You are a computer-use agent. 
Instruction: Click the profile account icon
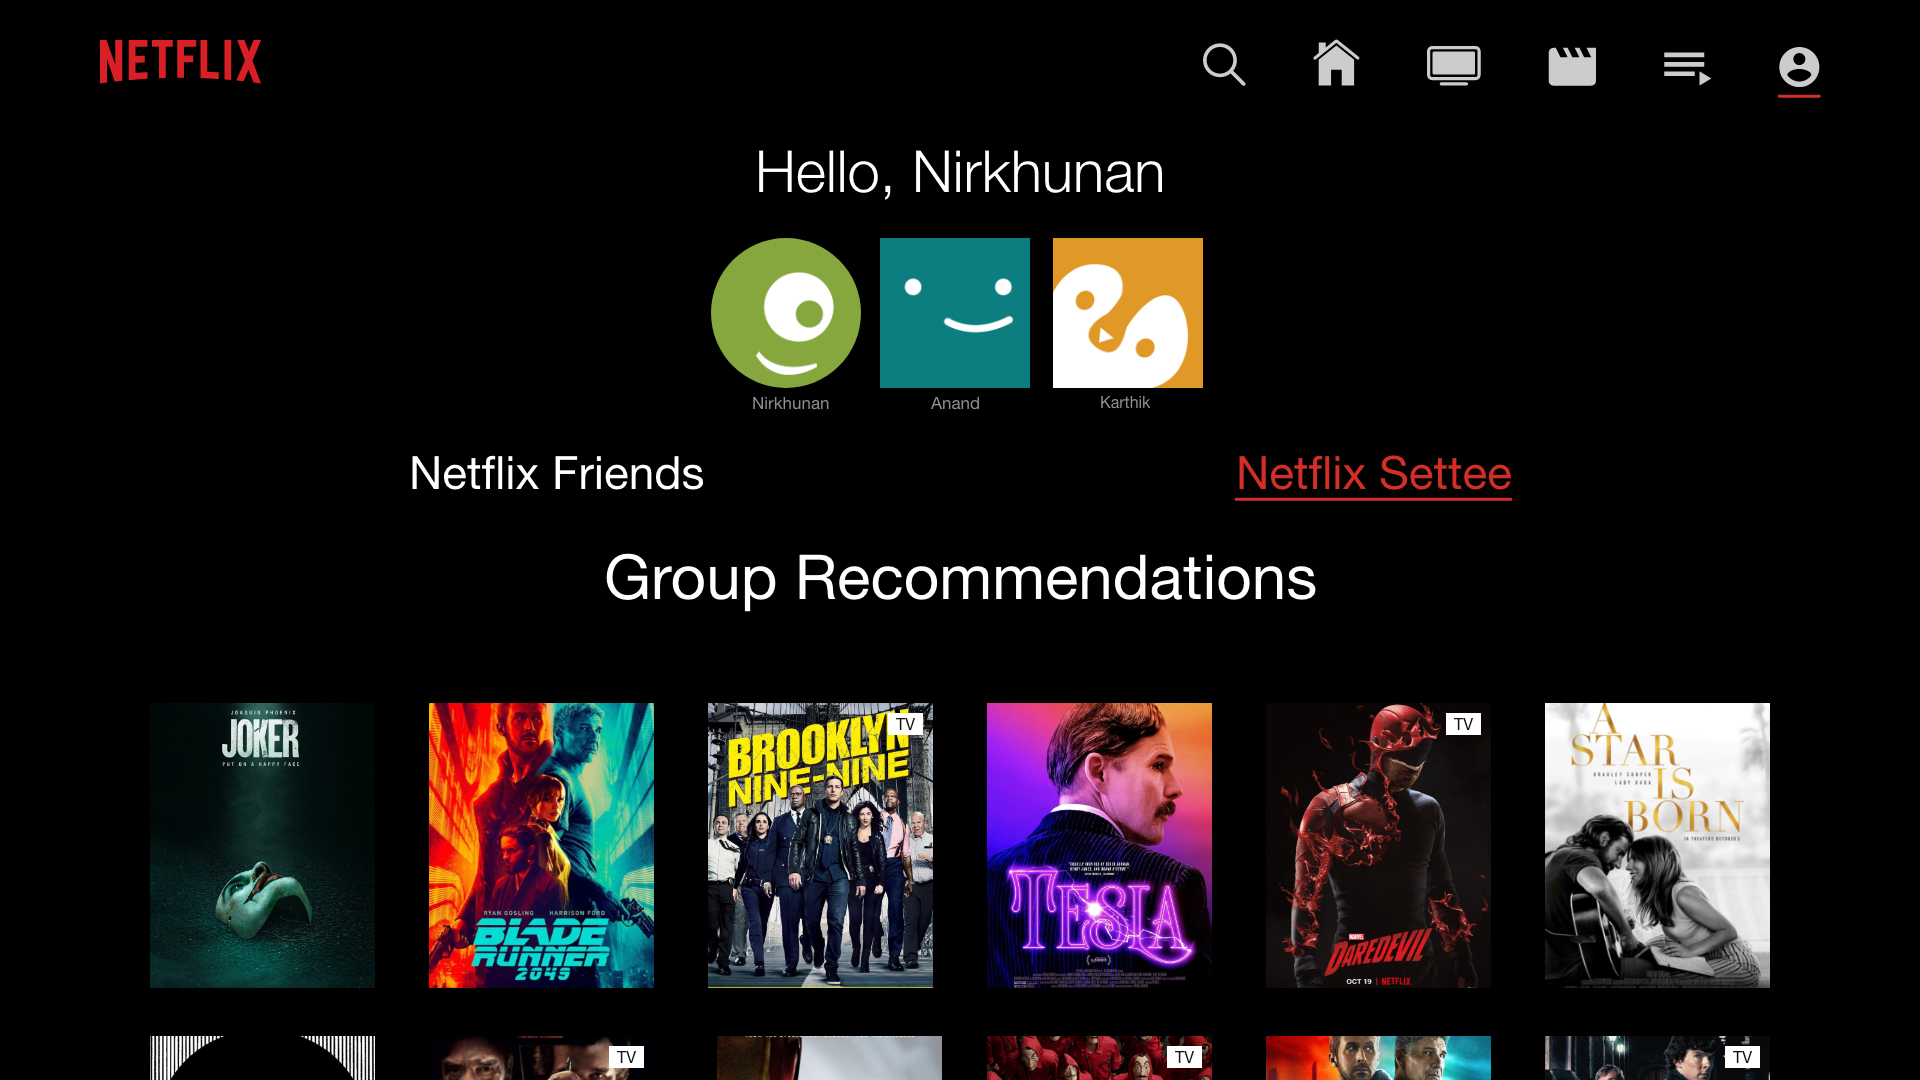pos(1798,67)
